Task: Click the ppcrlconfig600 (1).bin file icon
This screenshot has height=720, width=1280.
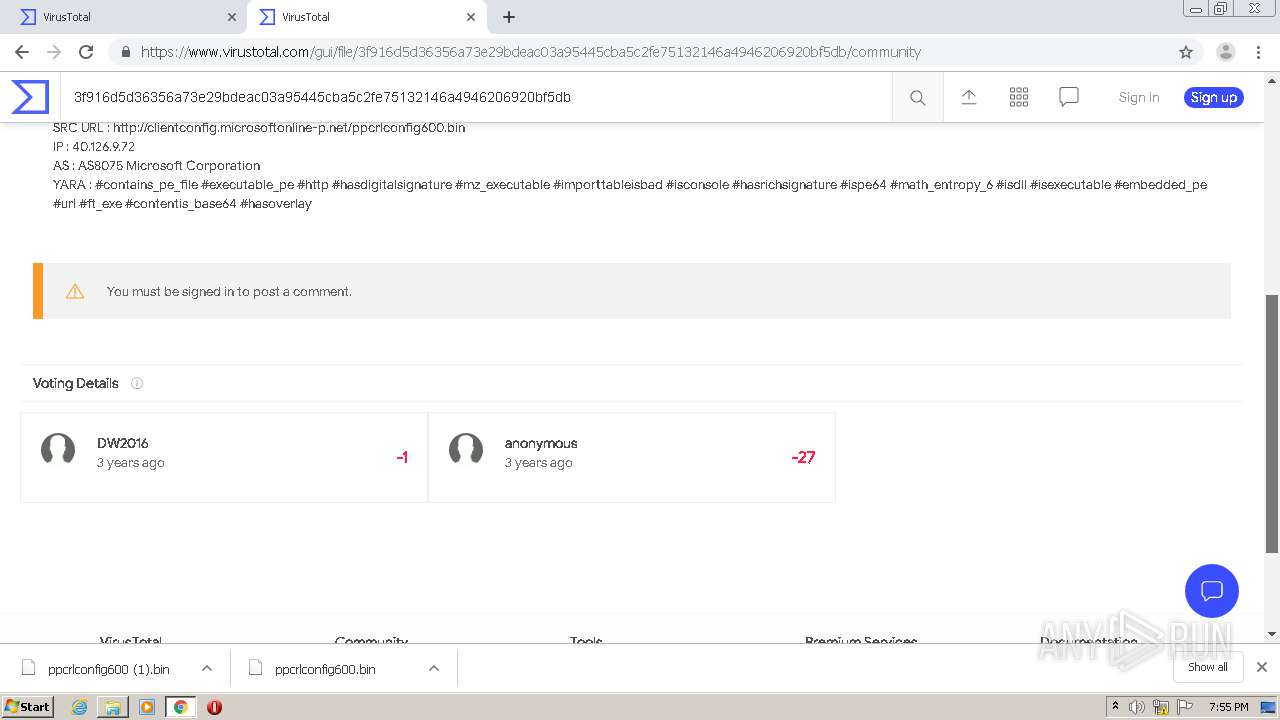Action: (x=28, y=668)
